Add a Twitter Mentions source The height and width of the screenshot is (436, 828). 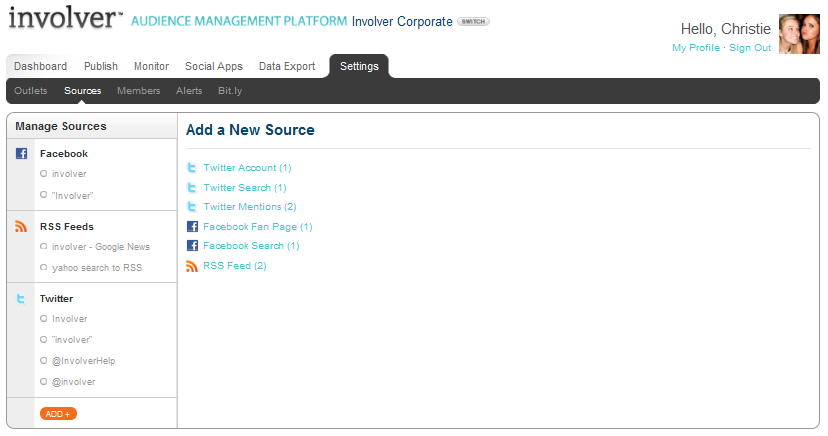[x=250, y=206]
